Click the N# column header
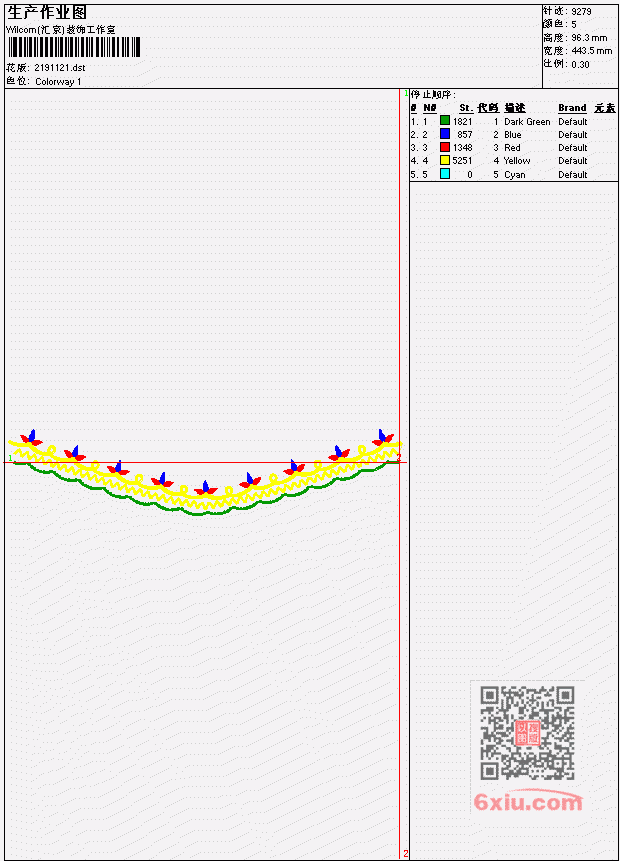The width and height of the screenshot is (620, 861). coord(429,108)
